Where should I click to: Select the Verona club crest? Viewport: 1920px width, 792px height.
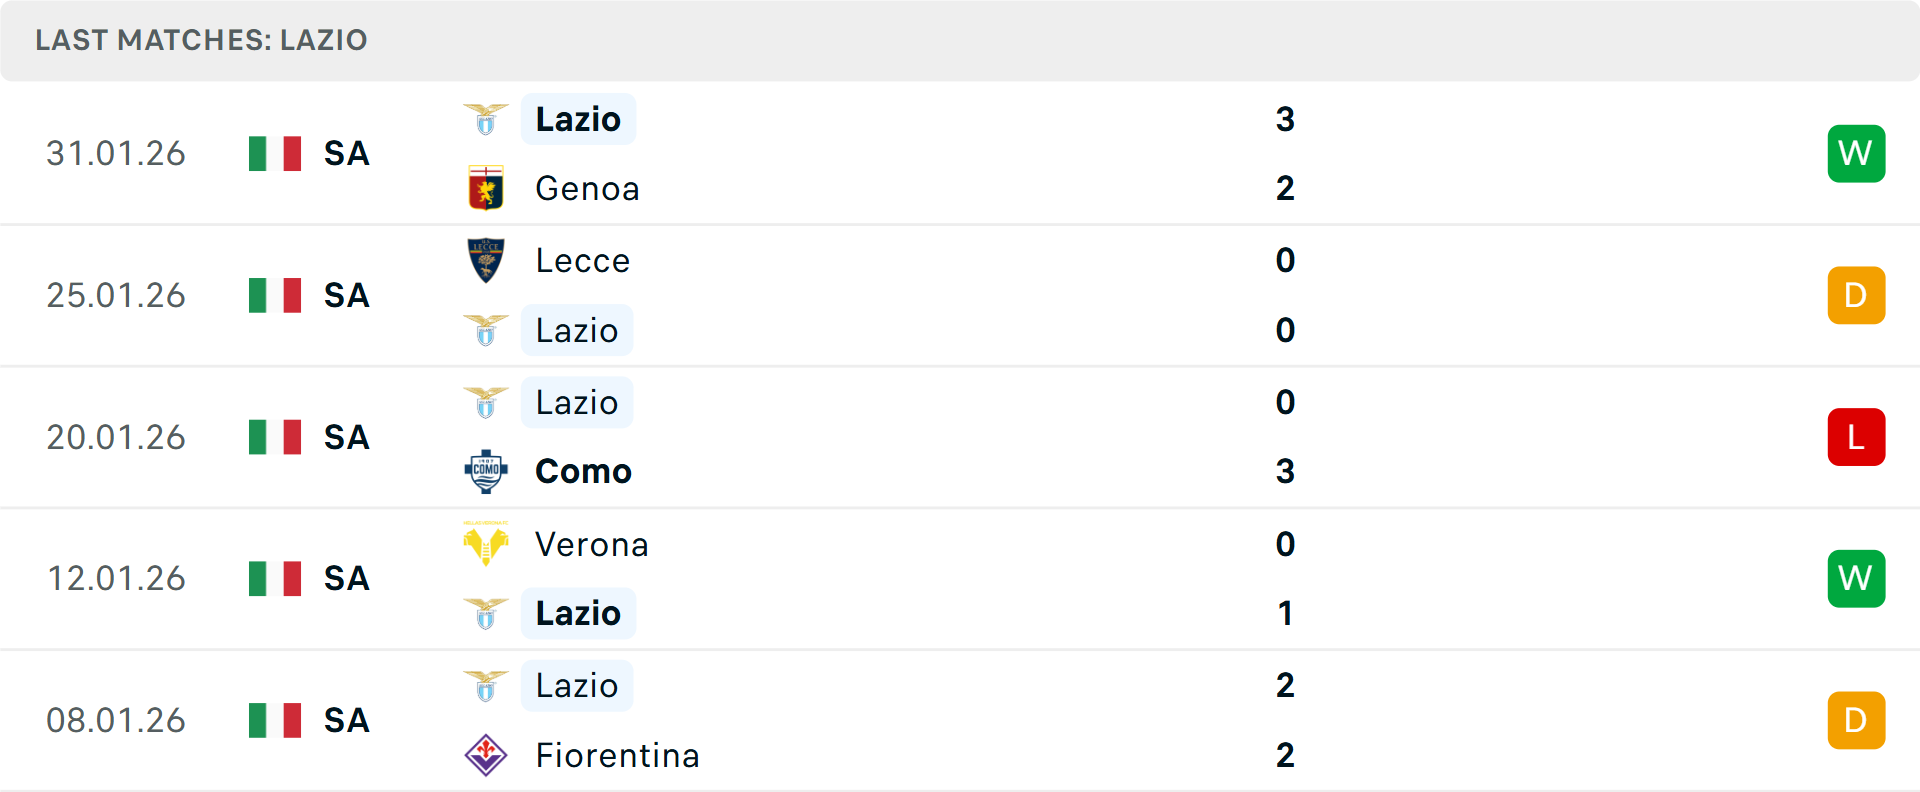[486, 544]
